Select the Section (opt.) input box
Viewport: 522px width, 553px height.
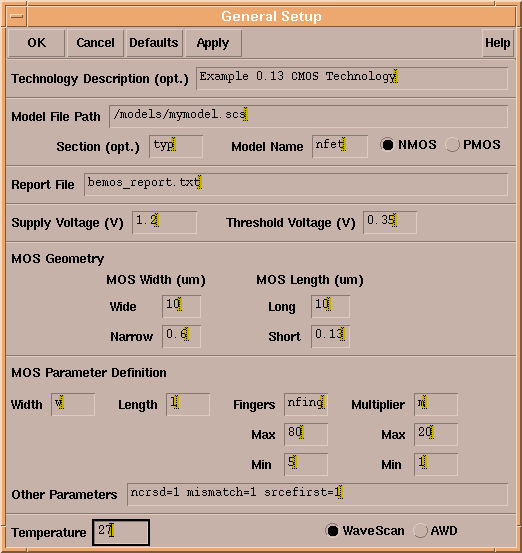click(x=176, y=146)
